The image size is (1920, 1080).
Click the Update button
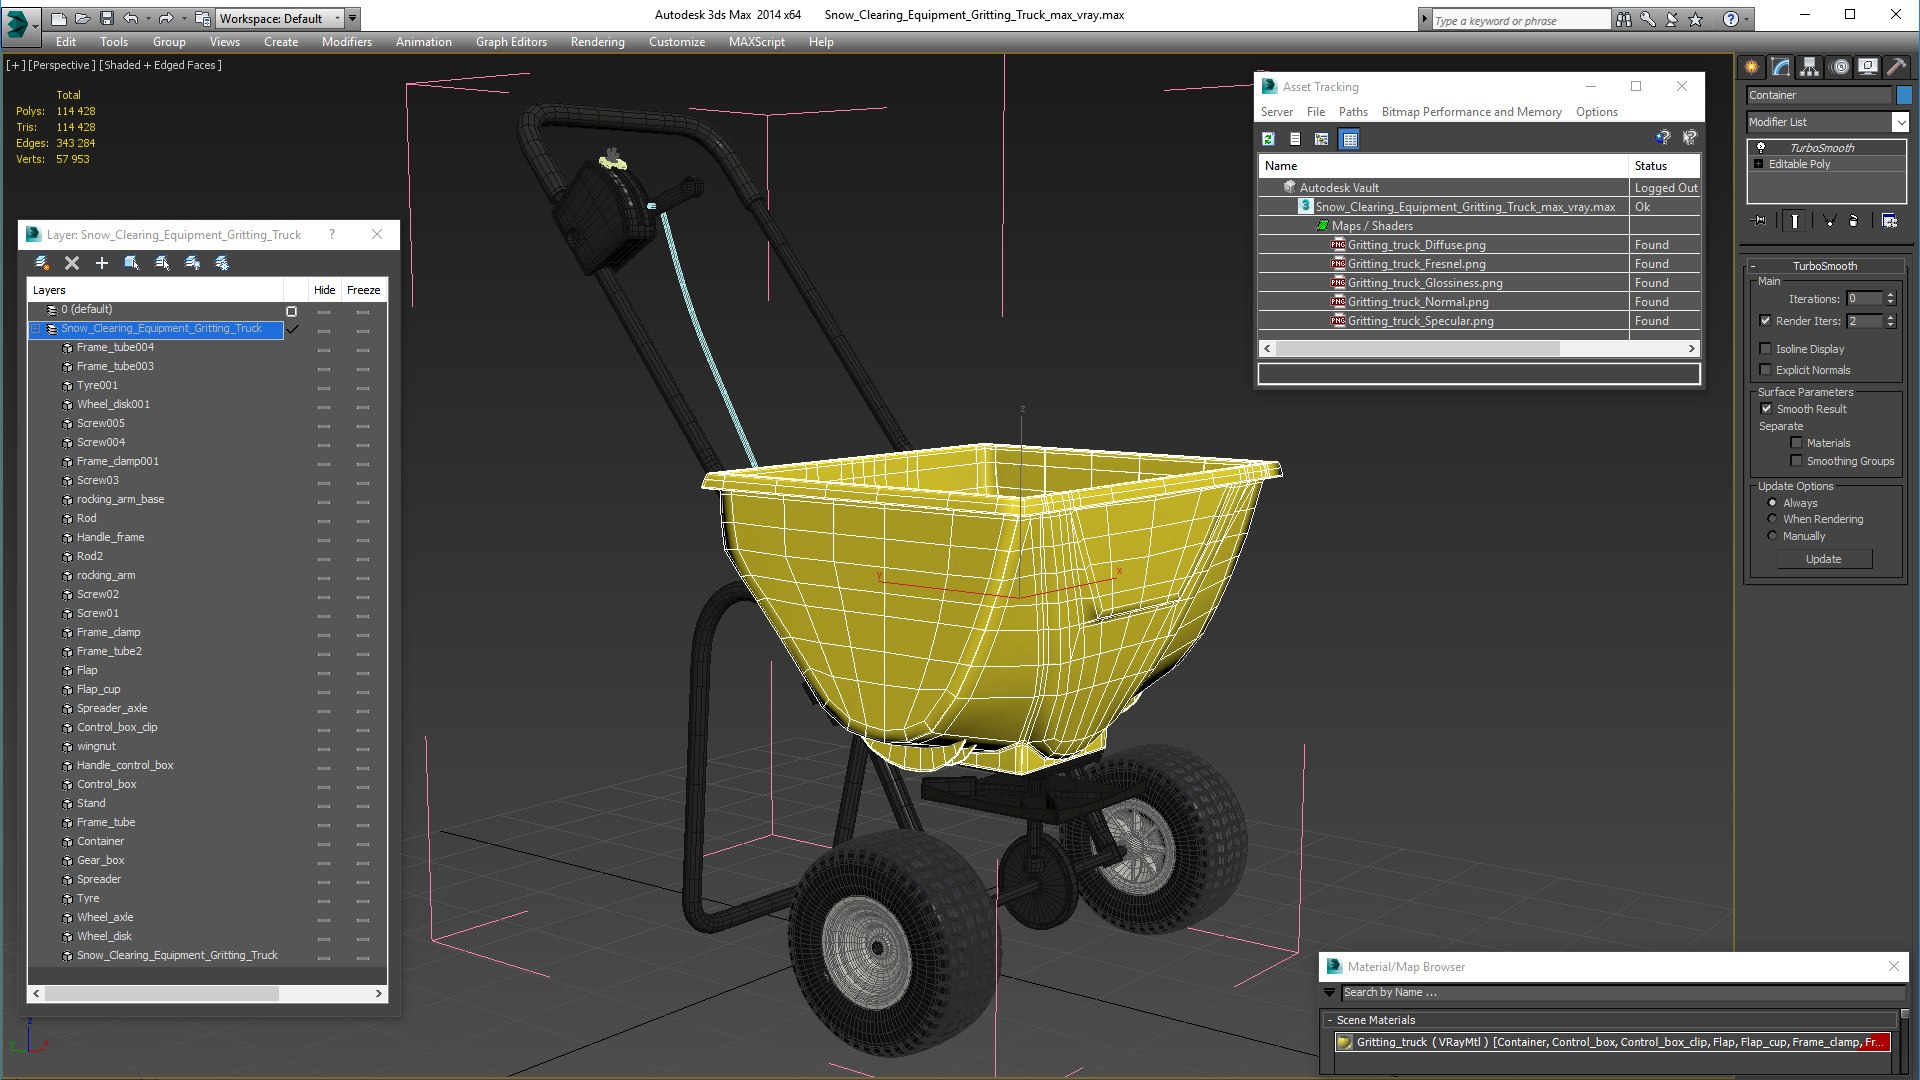click(1823, 559)
